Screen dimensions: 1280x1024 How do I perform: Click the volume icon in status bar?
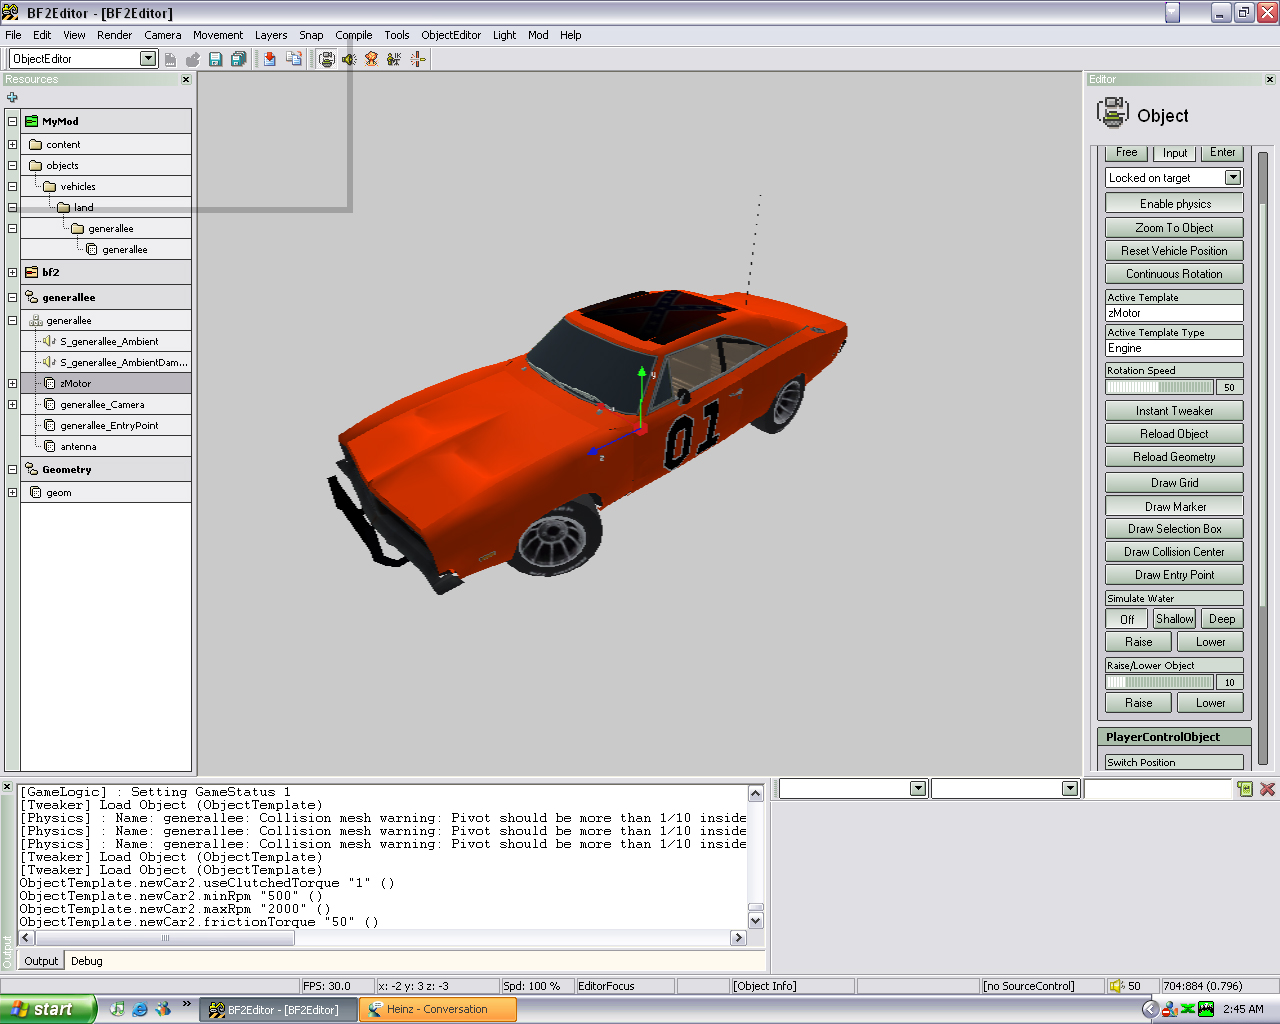1117,986
